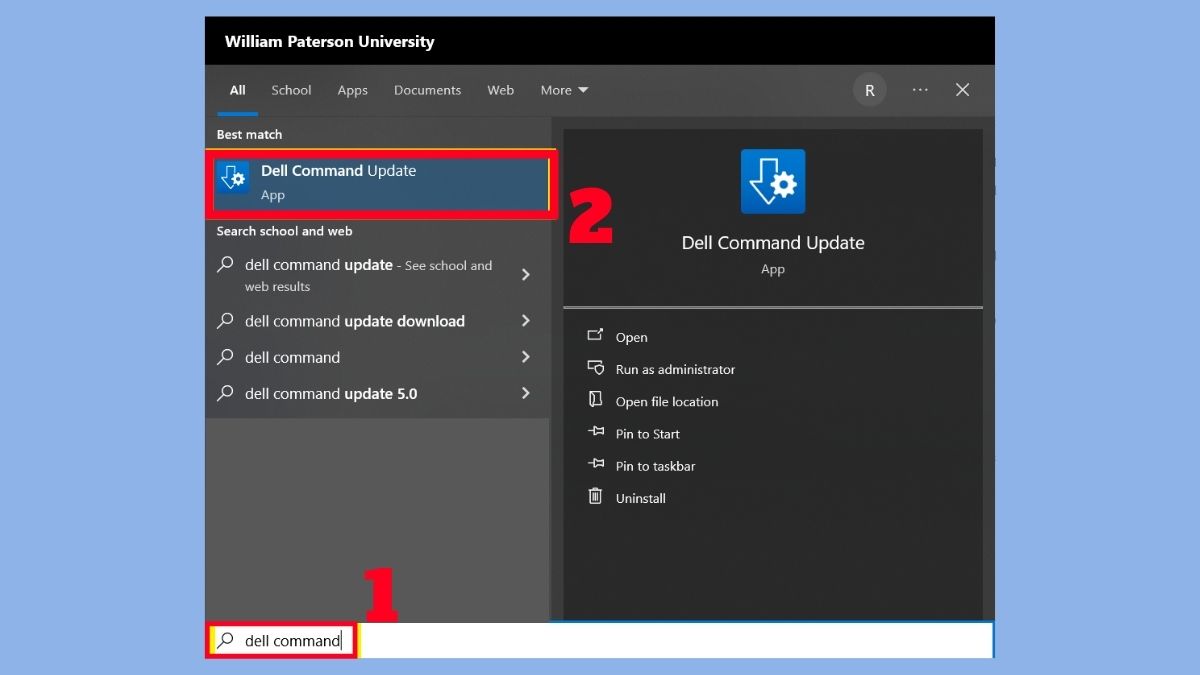Click the 'William Paterson University' header text
1200x675 pixels.
[x=329, y=42]
